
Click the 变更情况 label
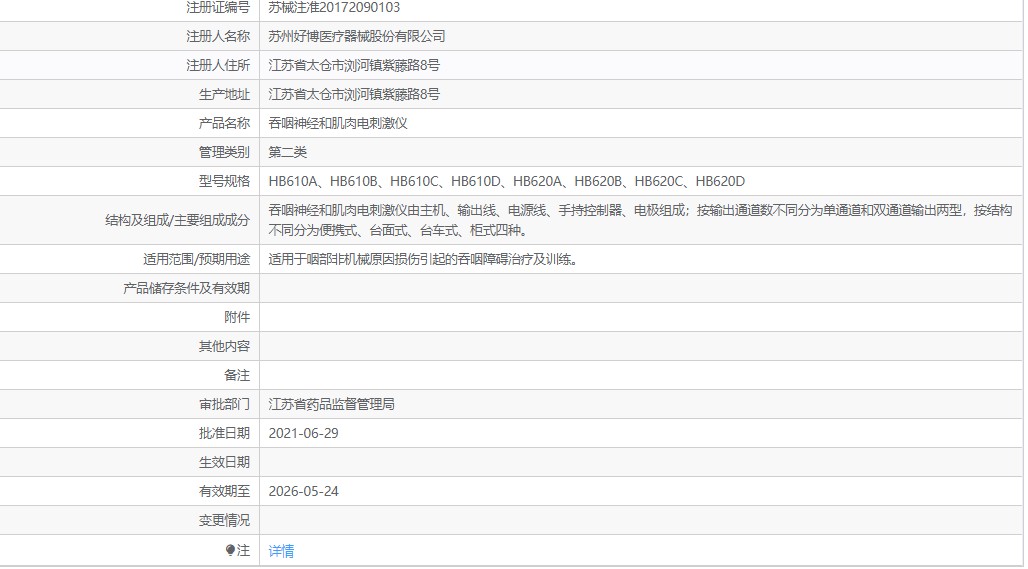point(224,520)
